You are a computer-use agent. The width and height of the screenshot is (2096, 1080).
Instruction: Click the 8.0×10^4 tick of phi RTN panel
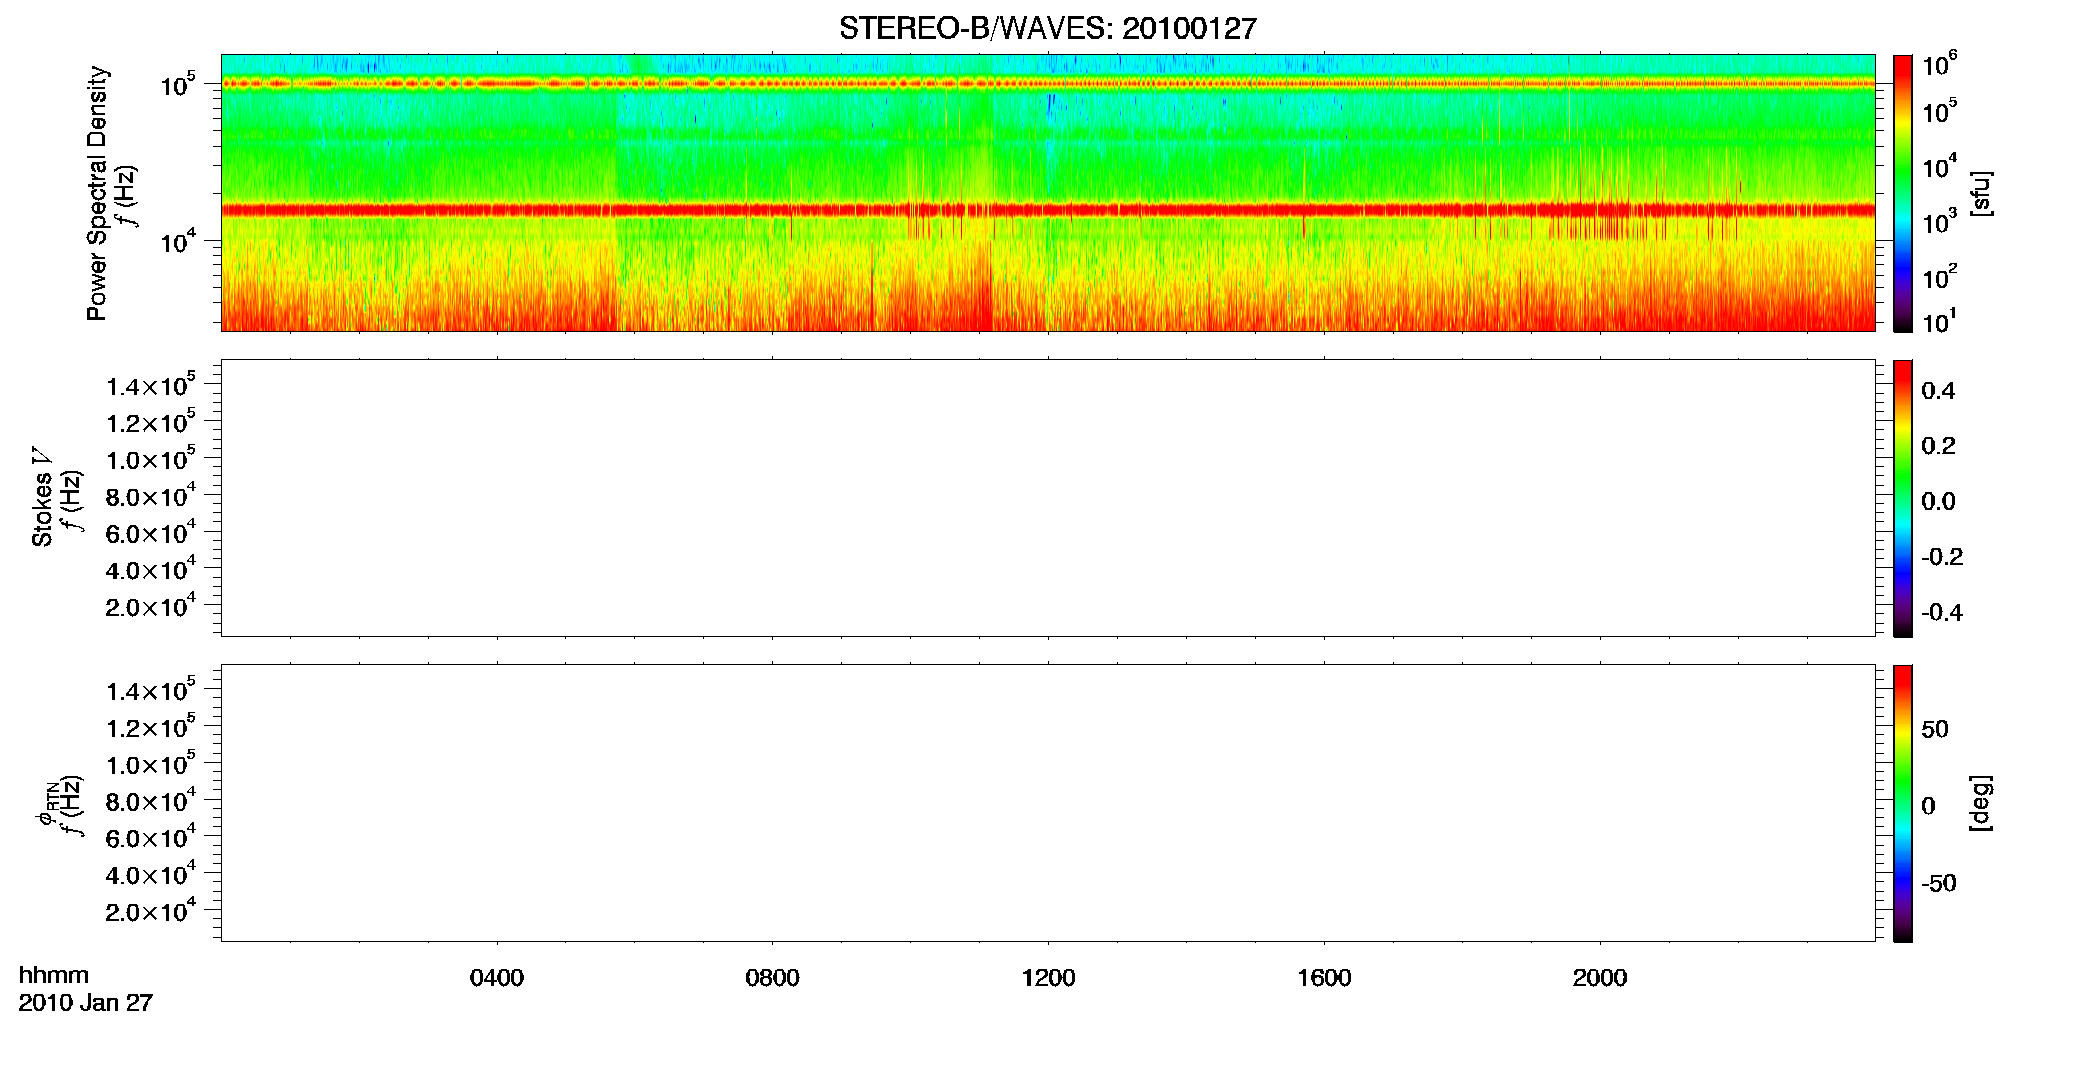[x=151, y=800]
